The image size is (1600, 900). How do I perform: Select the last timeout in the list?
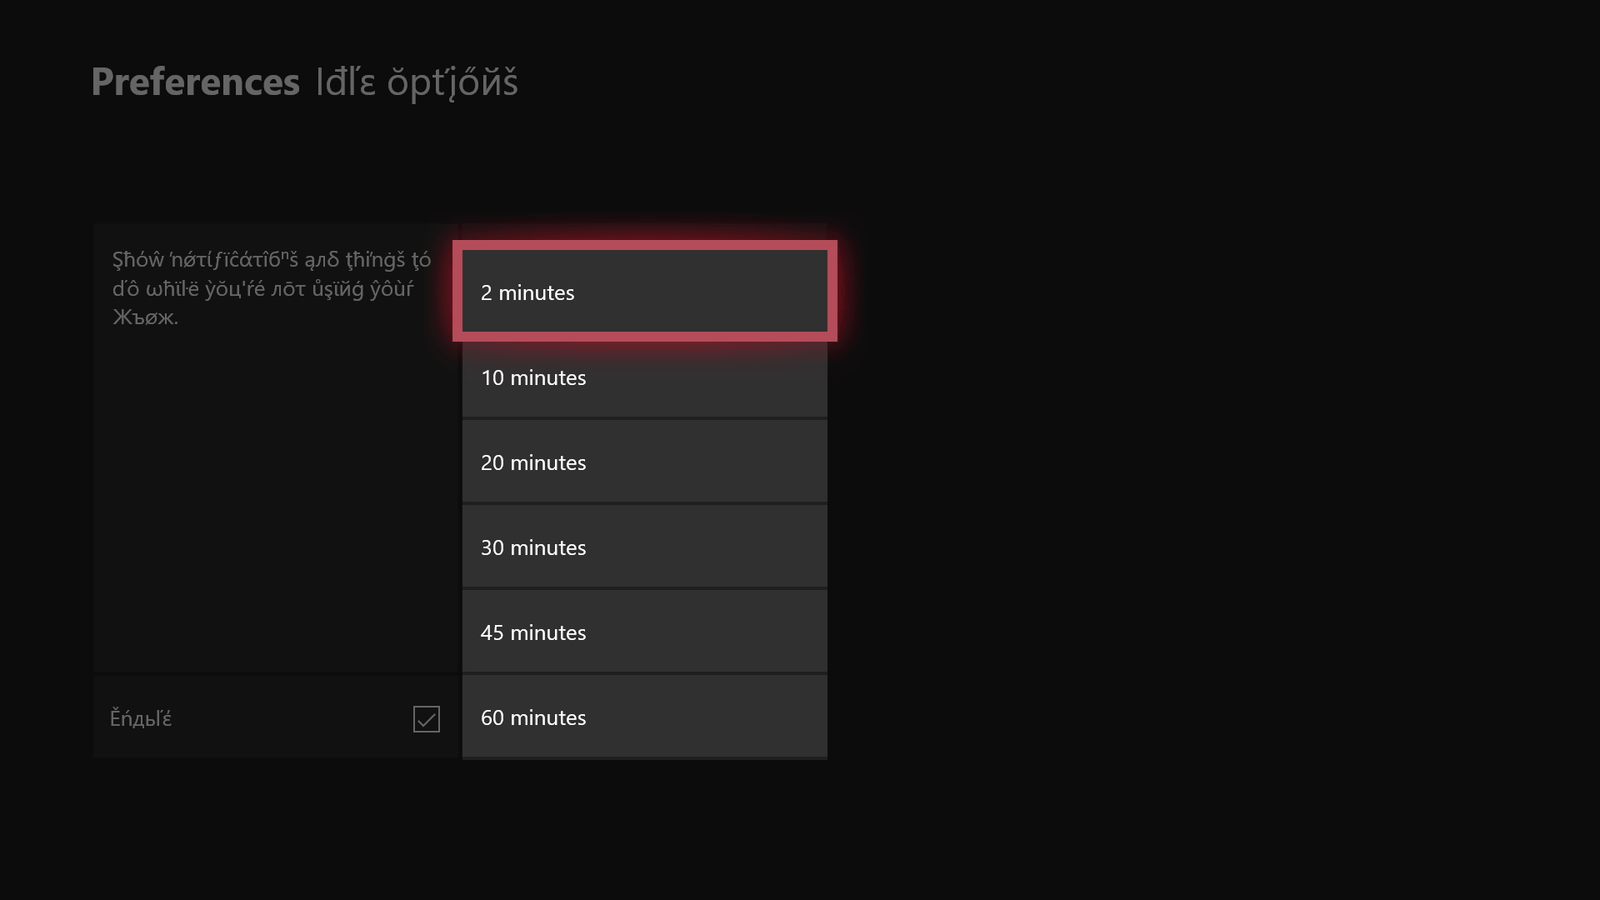tap(644, 717)
